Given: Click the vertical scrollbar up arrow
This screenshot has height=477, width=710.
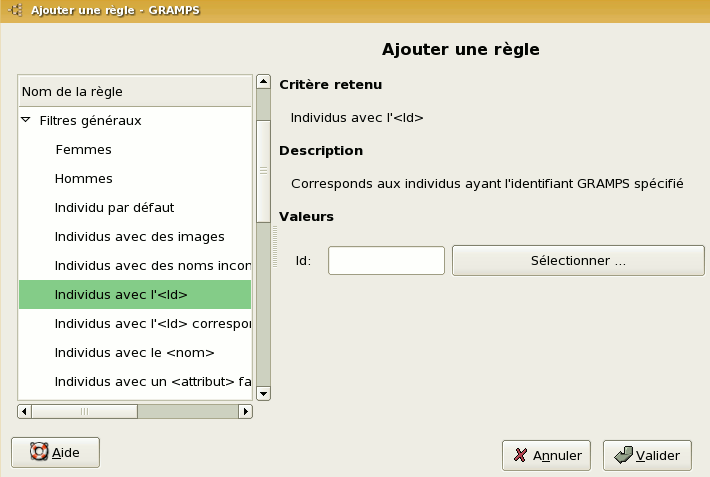Looking at the screenshot, I should tap(264, 82).
